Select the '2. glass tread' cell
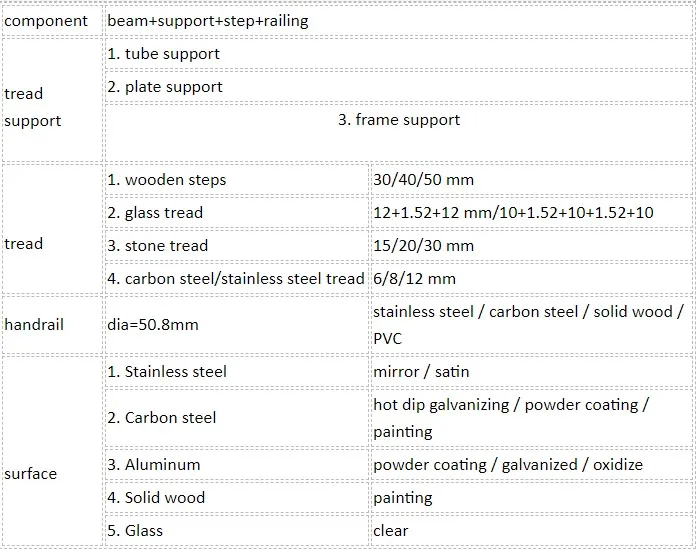Screen dimensions: 696x549 155,212
